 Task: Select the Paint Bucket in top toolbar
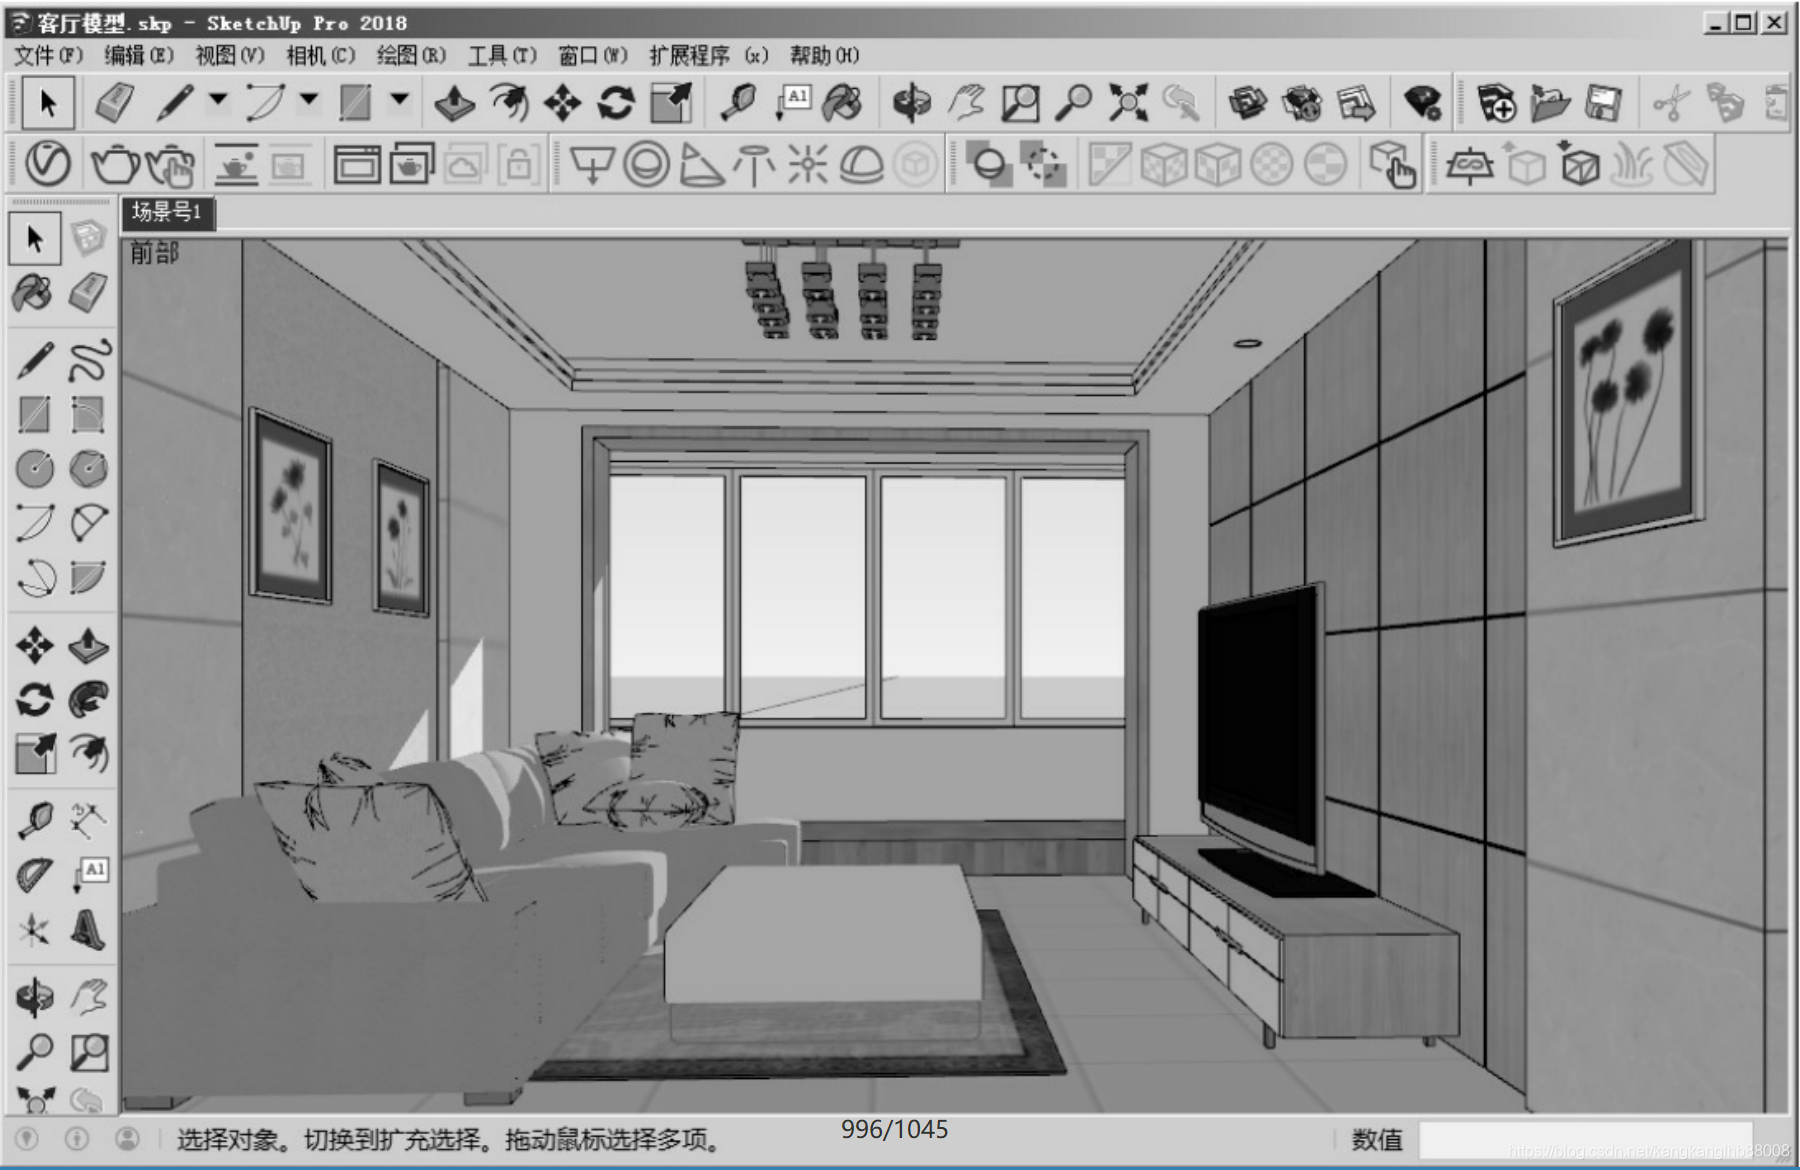844,103
